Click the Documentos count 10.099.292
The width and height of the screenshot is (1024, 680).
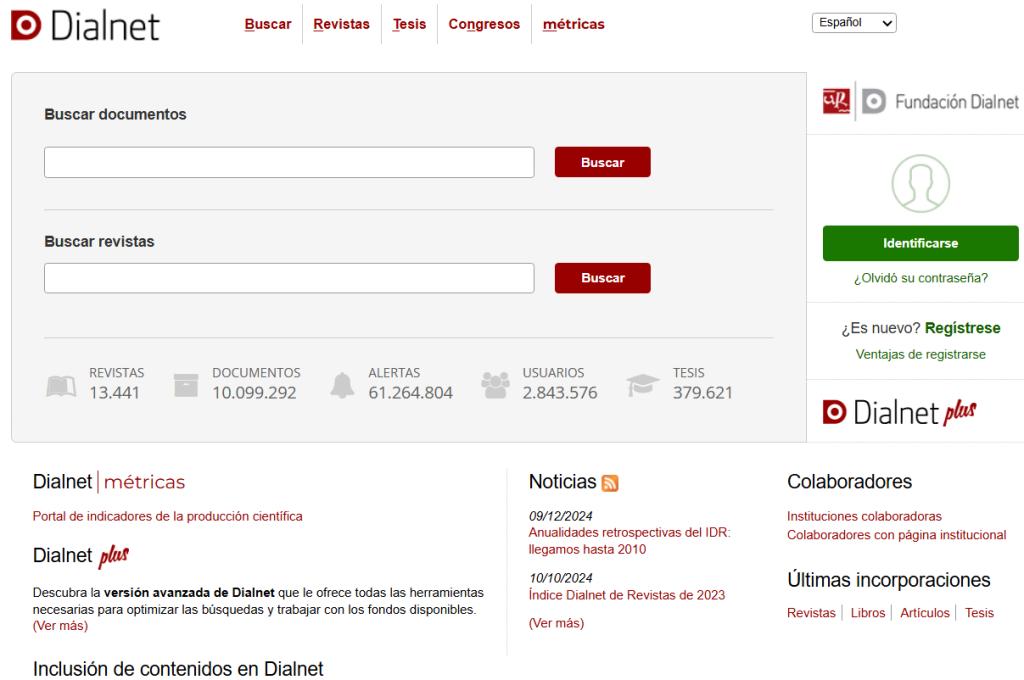pos(254,393)
